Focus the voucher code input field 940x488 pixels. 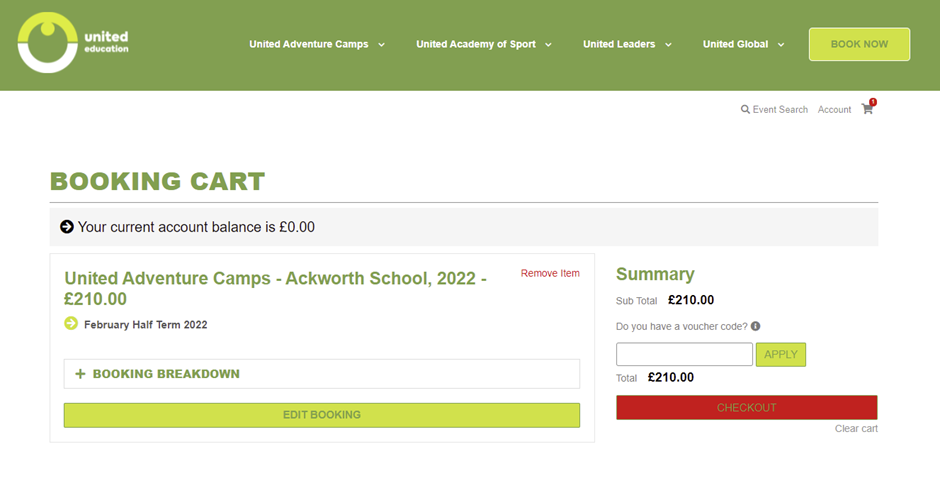tap(684, 354)
